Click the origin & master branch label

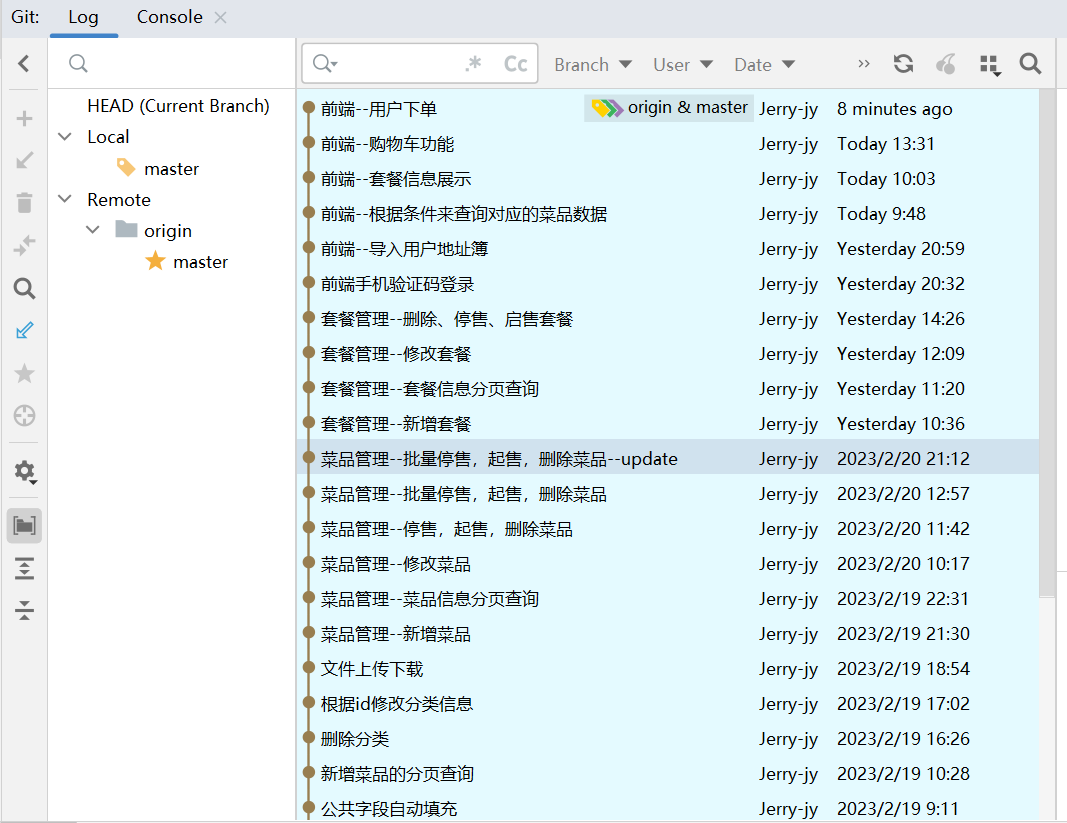click(x=669, y=108)
